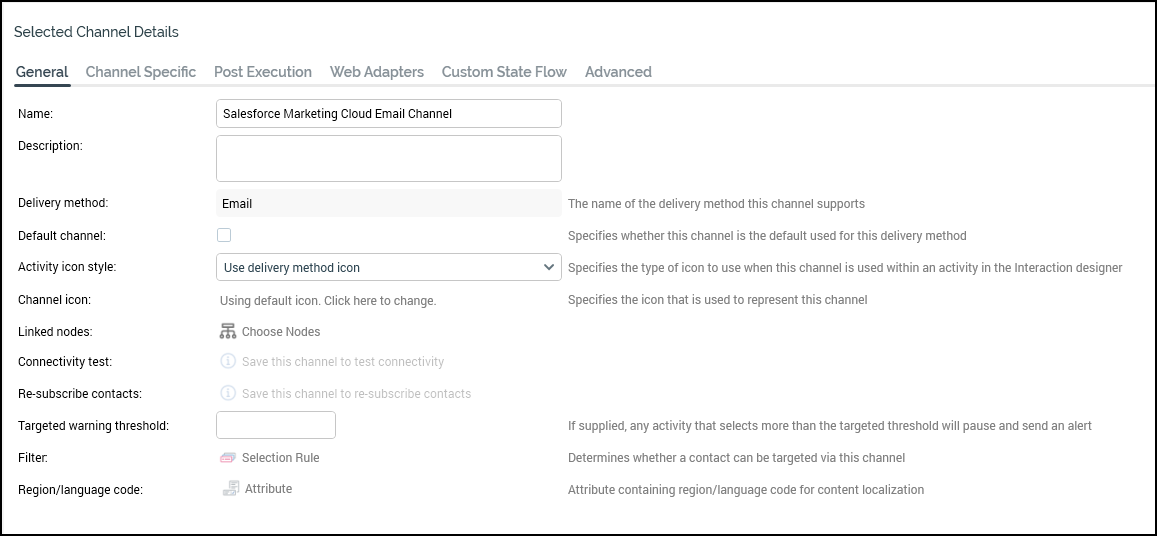Image resolution: width=1157 pixels, height=536 pixels.
Task: Click the Selection Rule link text
Action: tap(280, 458)
